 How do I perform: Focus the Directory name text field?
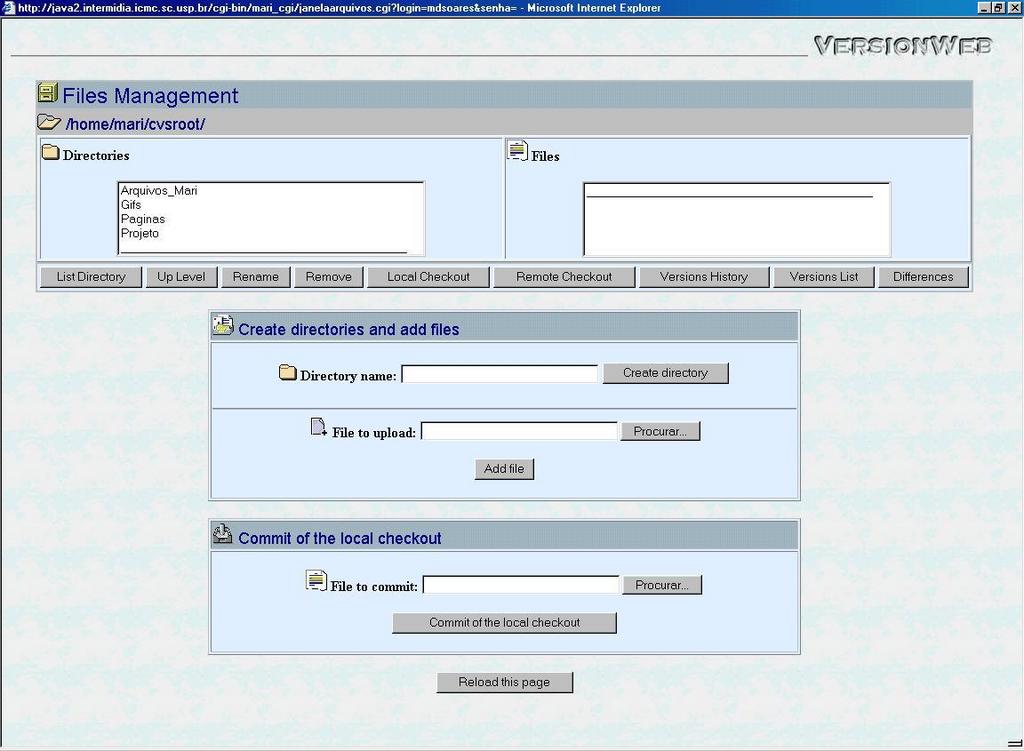pos(499,374)
